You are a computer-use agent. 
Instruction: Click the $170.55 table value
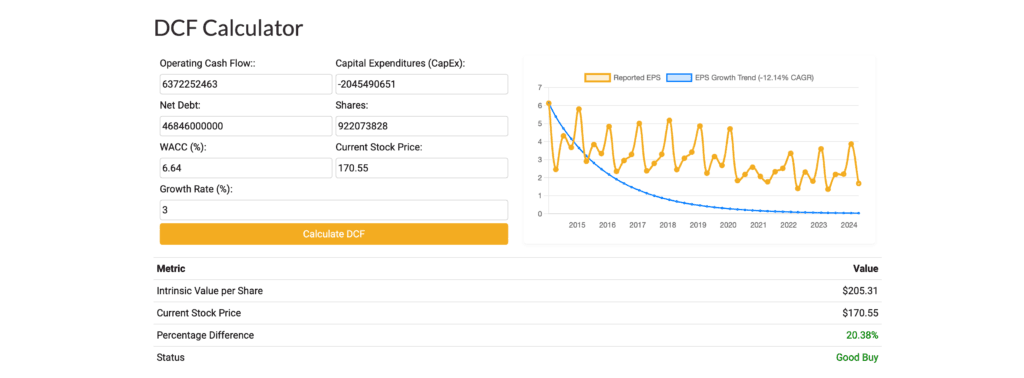[x=860, y=313]
